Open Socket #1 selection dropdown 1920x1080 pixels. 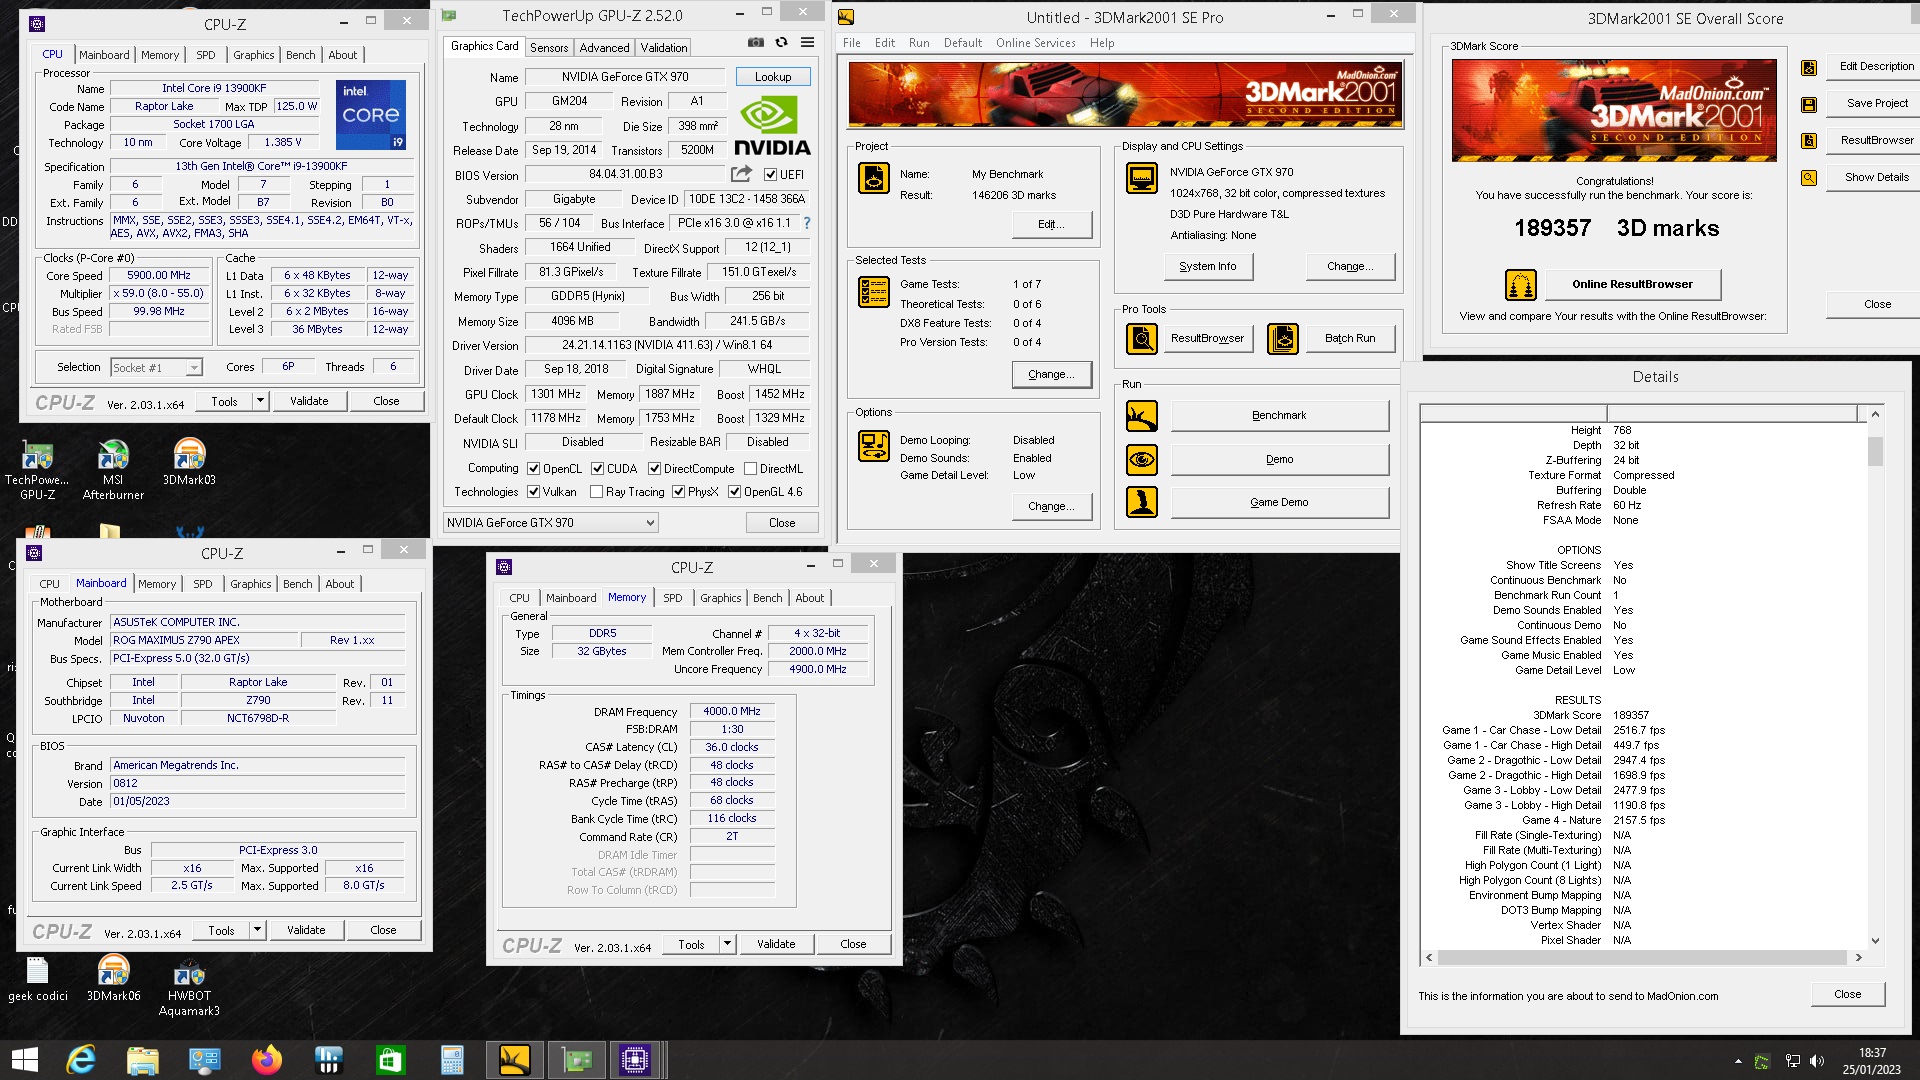(x=156, y=368)
